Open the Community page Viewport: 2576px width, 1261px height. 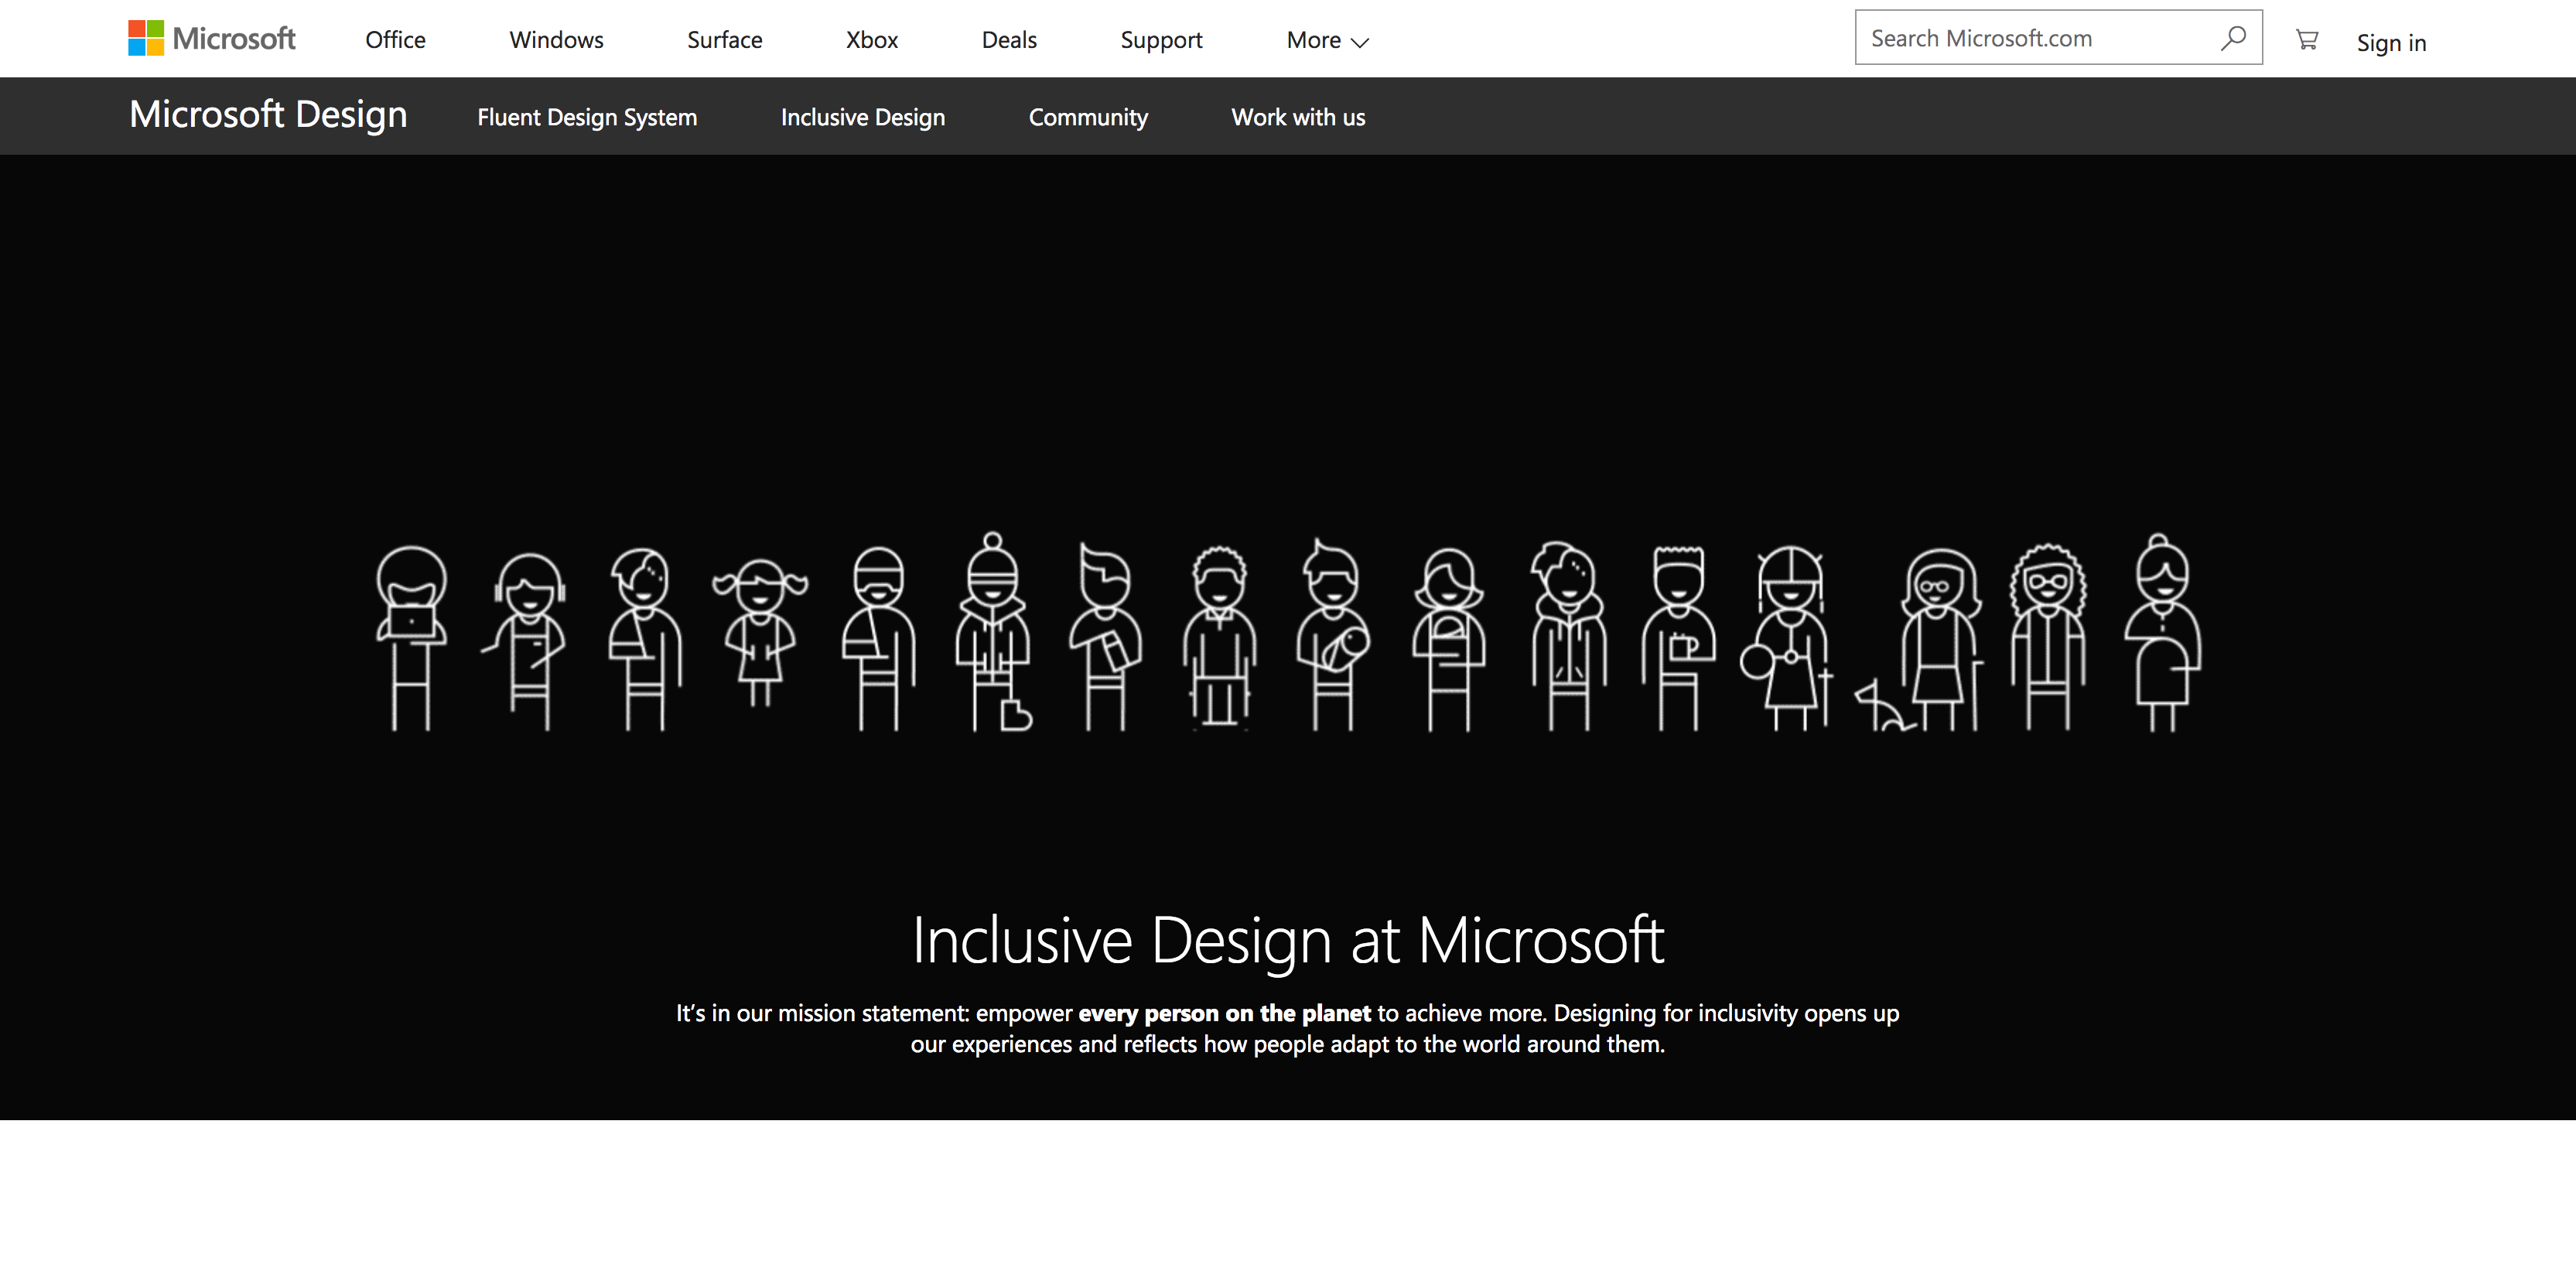[x=1088, y=117]
